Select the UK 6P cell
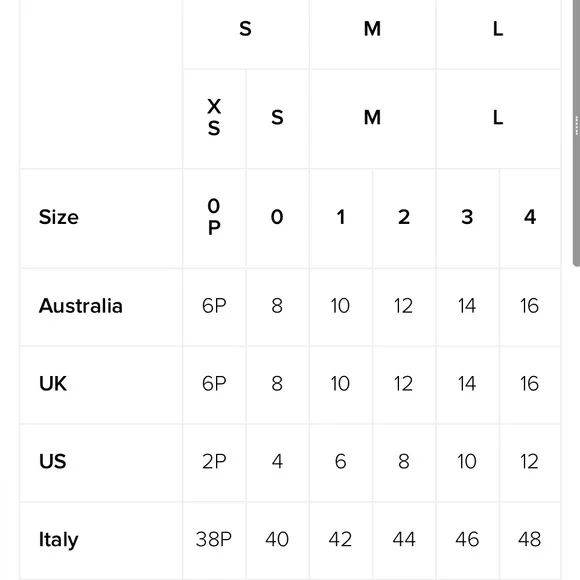580x580 pixels. pos(214,385)
